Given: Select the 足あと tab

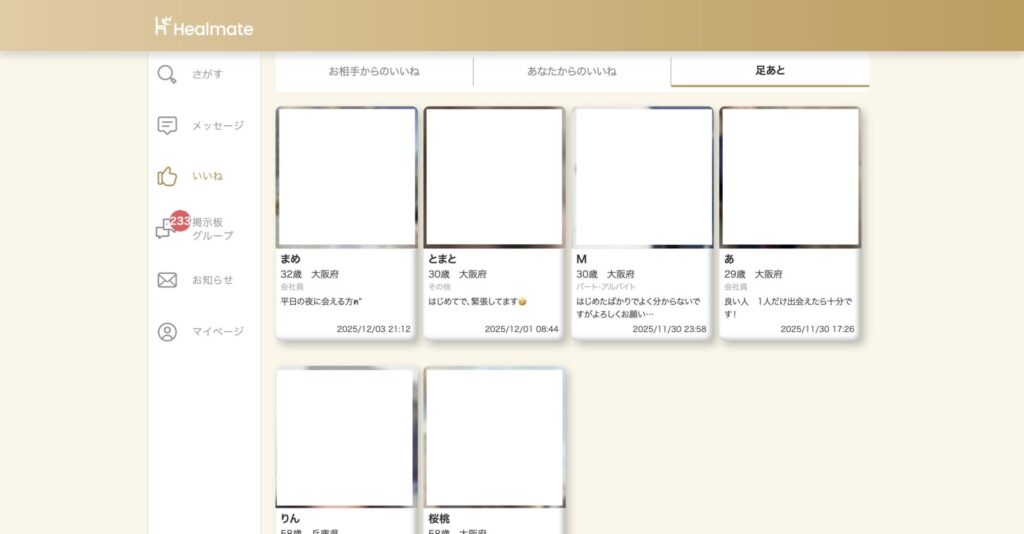Looking at the screenshot, I should pos(770,72).
